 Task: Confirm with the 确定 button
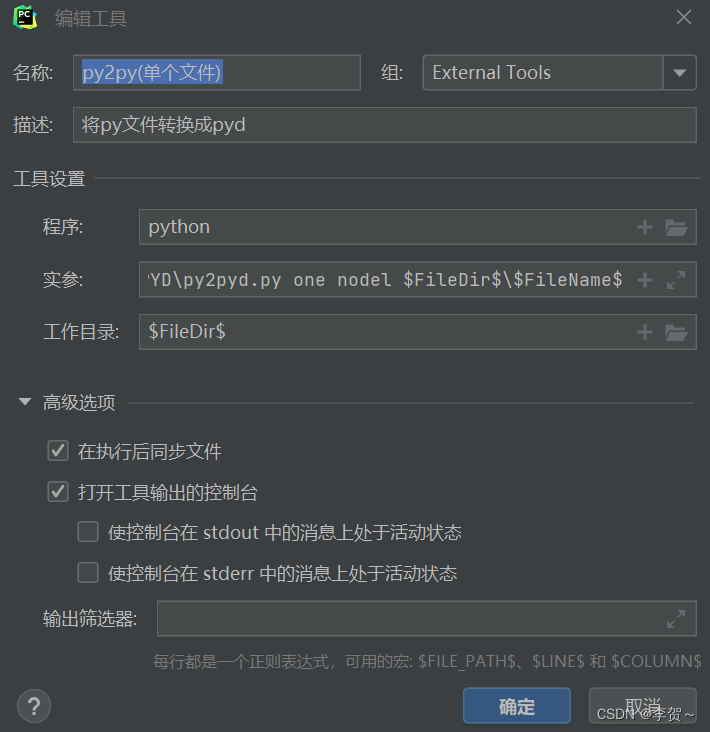[517, 706]
